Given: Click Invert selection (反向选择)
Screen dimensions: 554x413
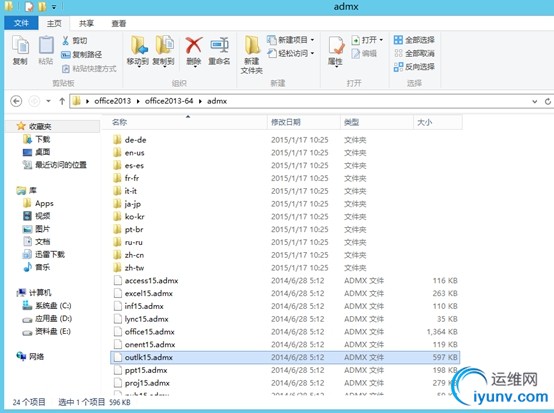Looking at the screenshot, I should [x=414, y=66].
